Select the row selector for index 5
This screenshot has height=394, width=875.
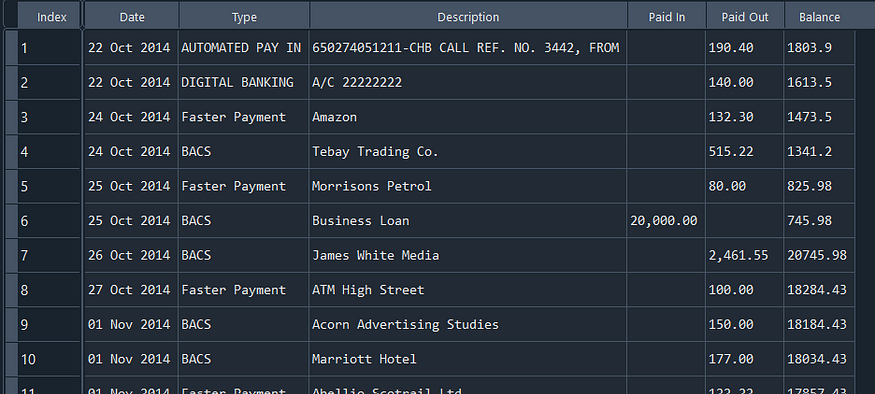(x=11, y=186)
